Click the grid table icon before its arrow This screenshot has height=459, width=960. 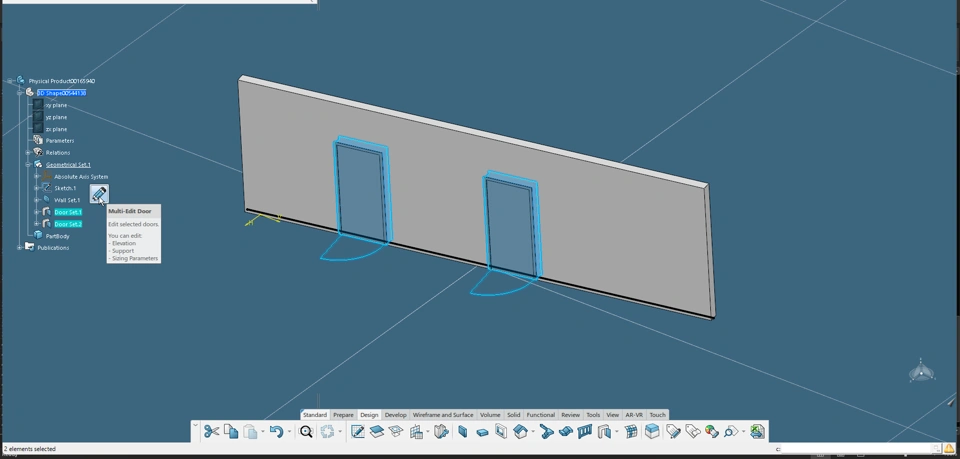pyautogui.click(x=416, y=431)
